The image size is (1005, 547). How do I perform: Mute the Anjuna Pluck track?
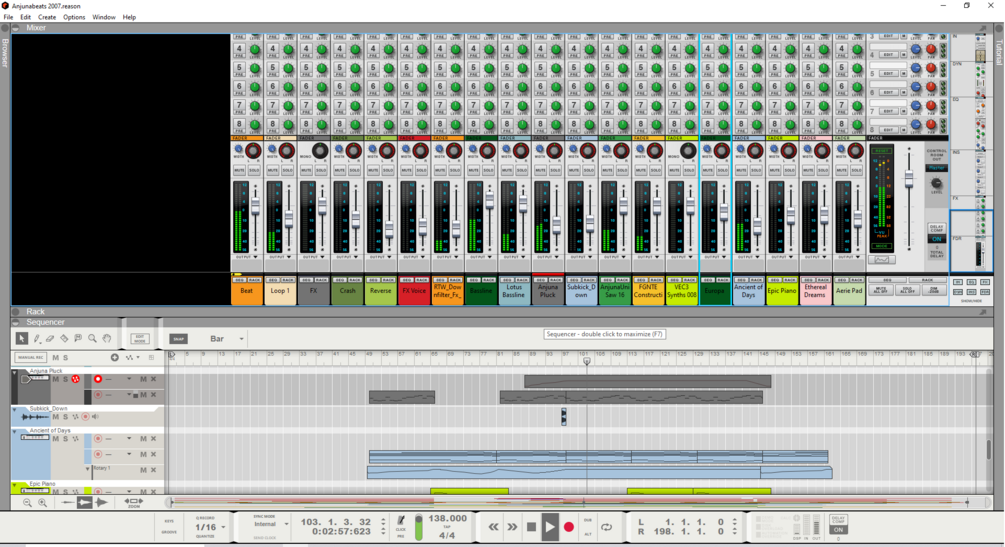click(x=55, y=379)
